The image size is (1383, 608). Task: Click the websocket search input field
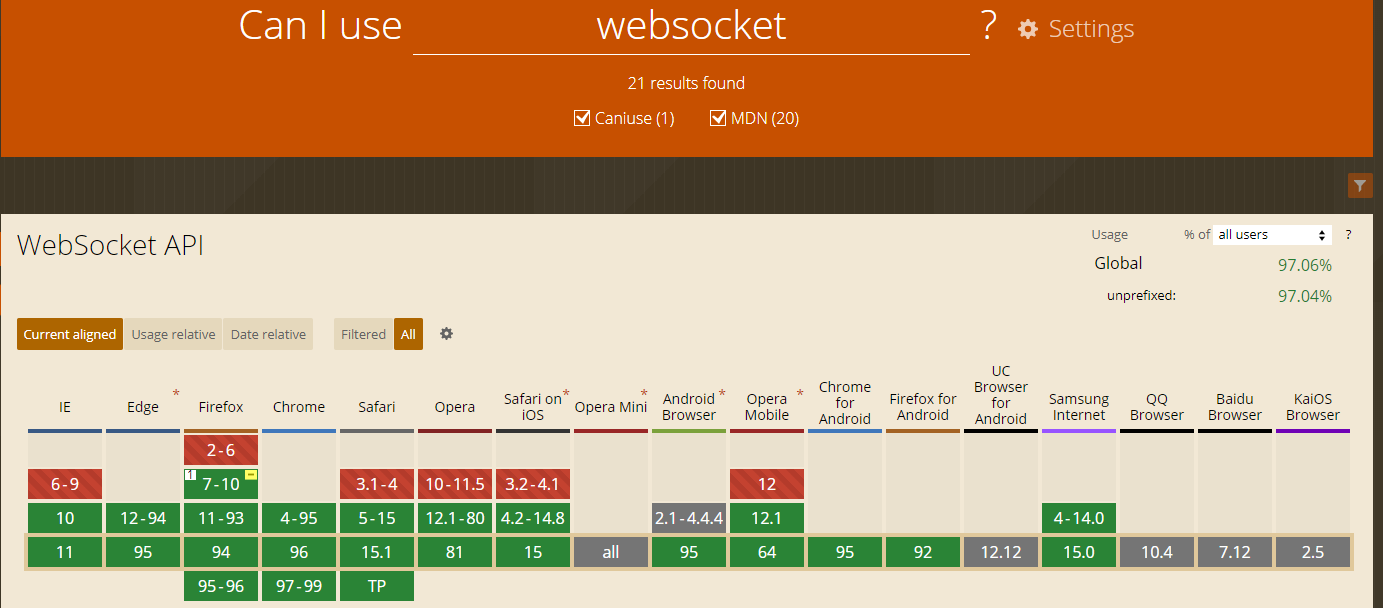(x=691, y=27)
